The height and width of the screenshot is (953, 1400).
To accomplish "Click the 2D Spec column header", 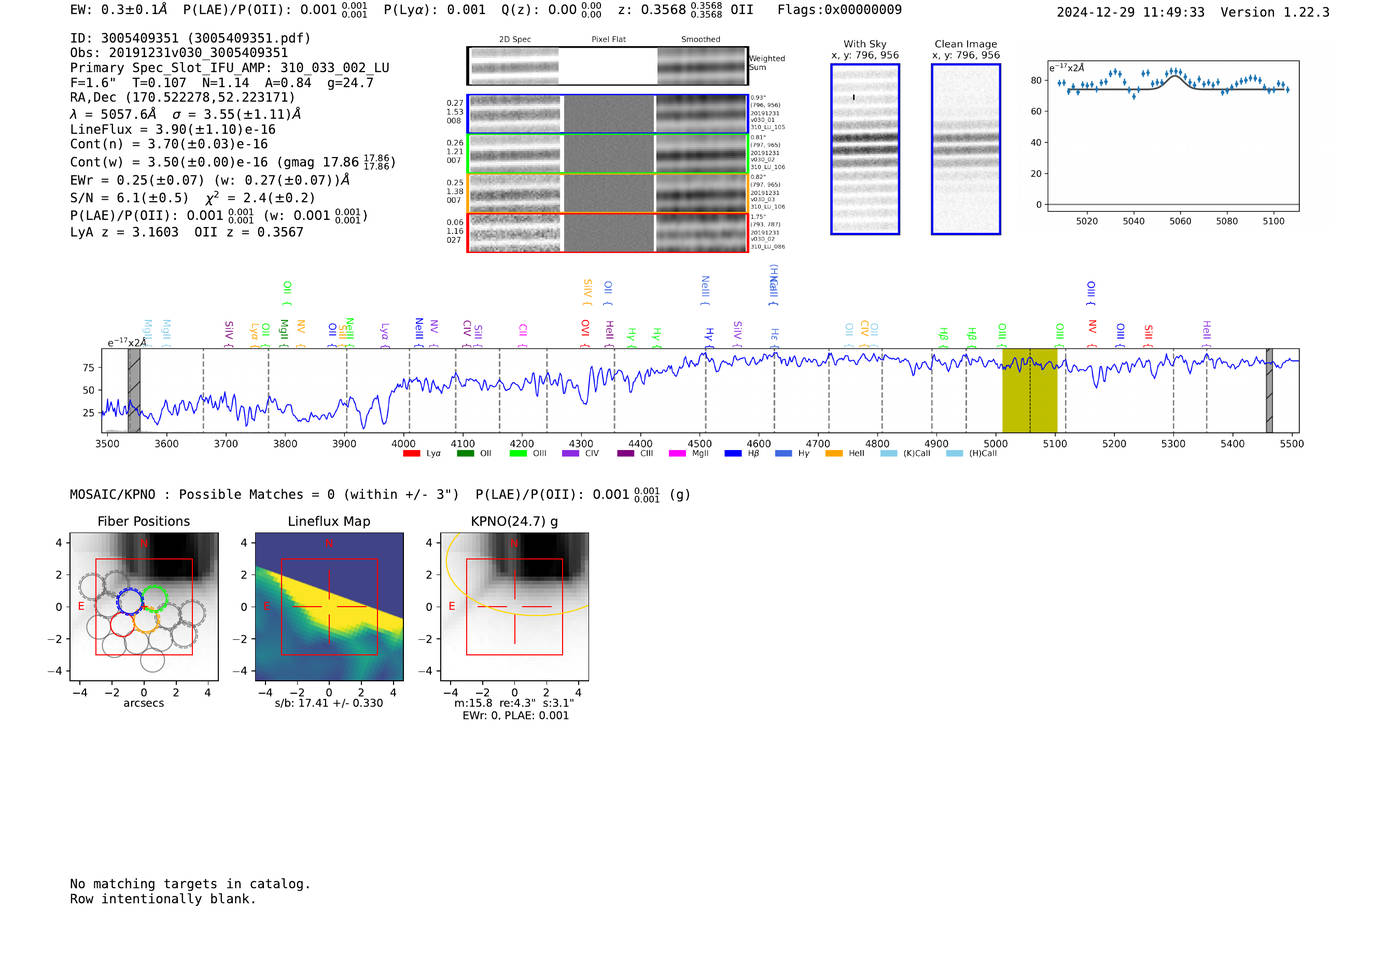I will tap(515, 40).
